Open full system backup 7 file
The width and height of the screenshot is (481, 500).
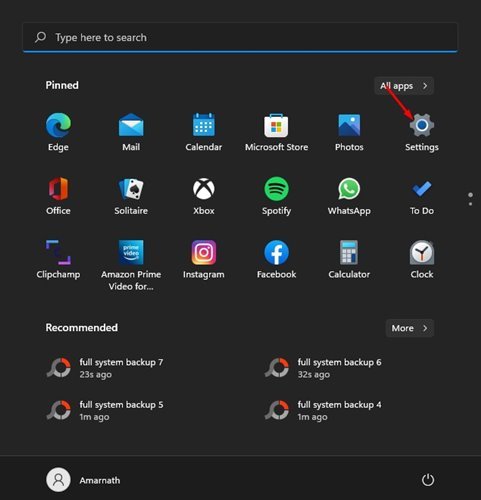105,368
